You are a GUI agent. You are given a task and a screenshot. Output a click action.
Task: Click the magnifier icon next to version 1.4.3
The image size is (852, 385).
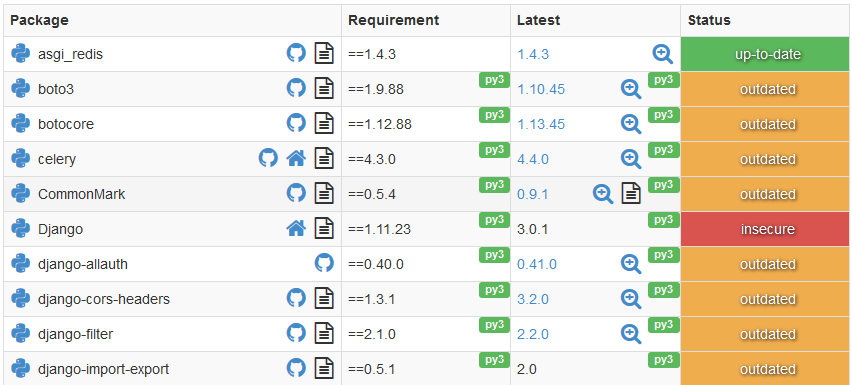click(662, 54)
